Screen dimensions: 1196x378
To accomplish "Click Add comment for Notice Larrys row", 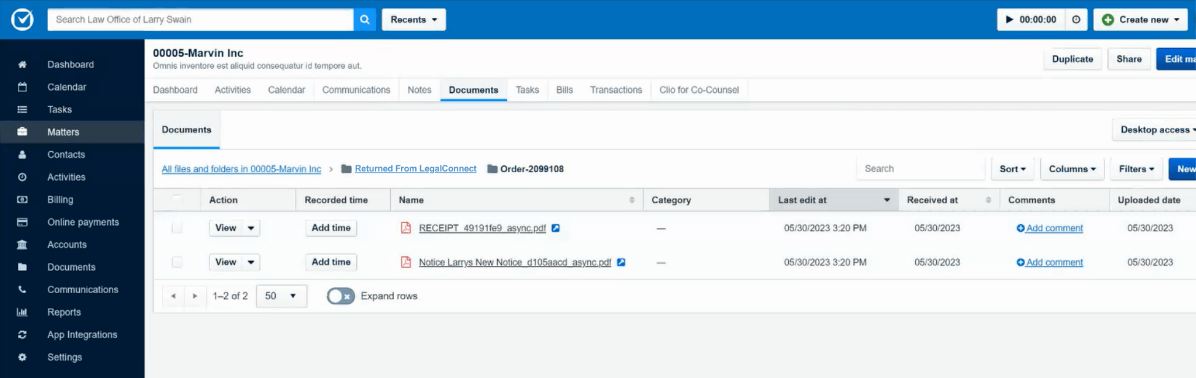I will (x=1050, y=262).
